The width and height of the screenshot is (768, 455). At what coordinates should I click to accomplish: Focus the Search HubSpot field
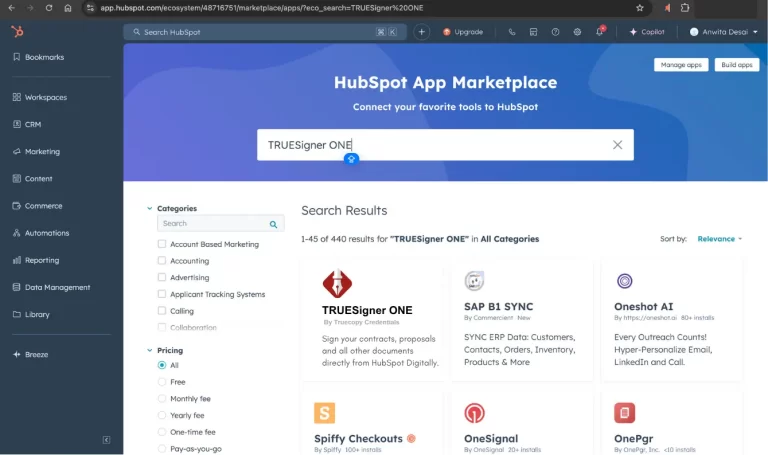tap(264, 32)
